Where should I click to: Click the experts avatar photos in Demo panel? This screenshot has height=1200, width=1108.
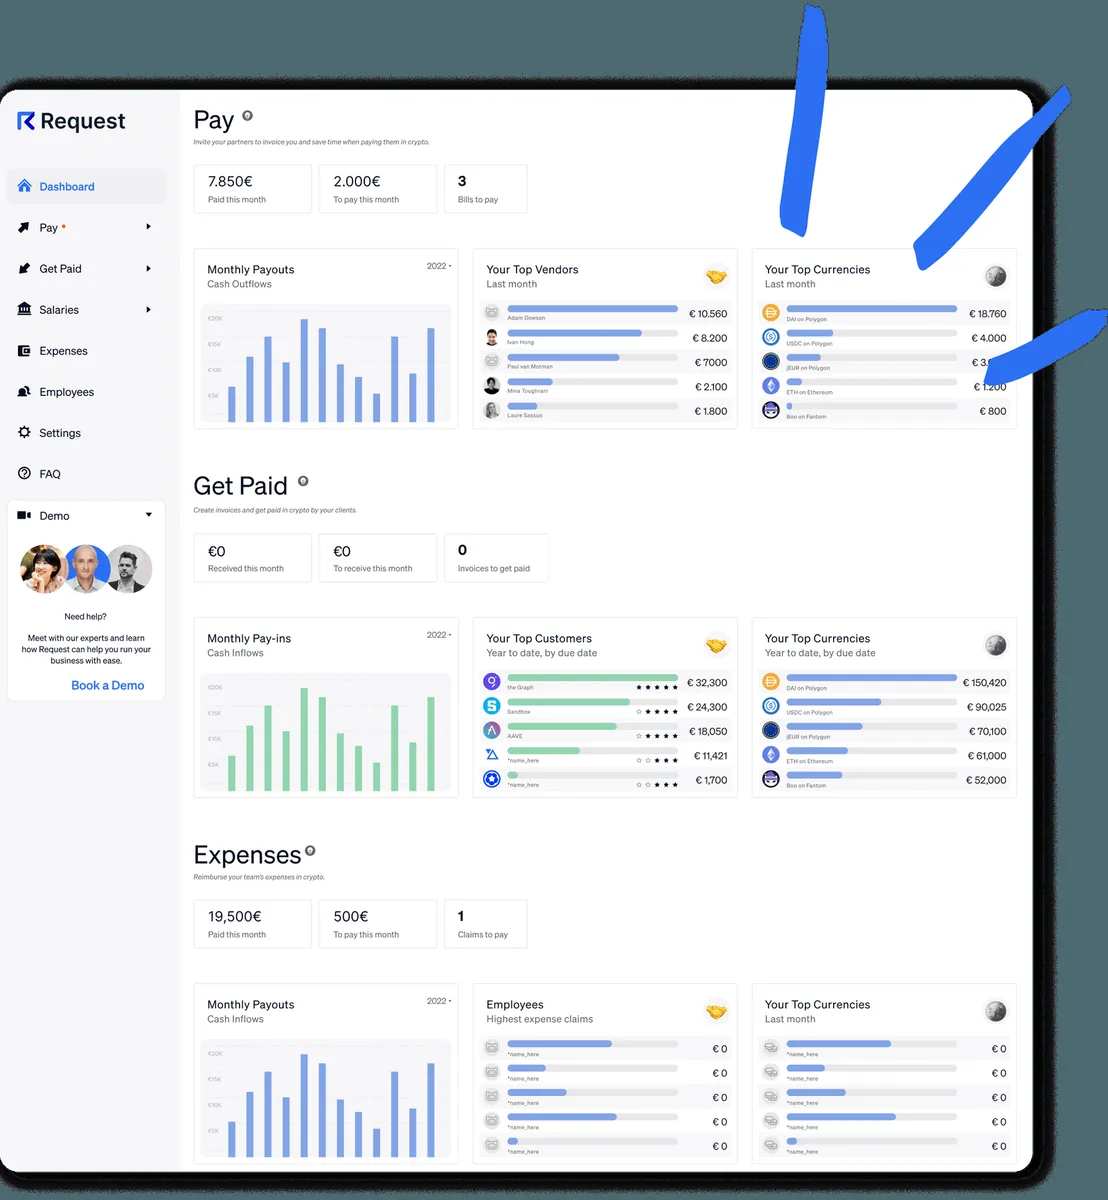pos(86,569)
